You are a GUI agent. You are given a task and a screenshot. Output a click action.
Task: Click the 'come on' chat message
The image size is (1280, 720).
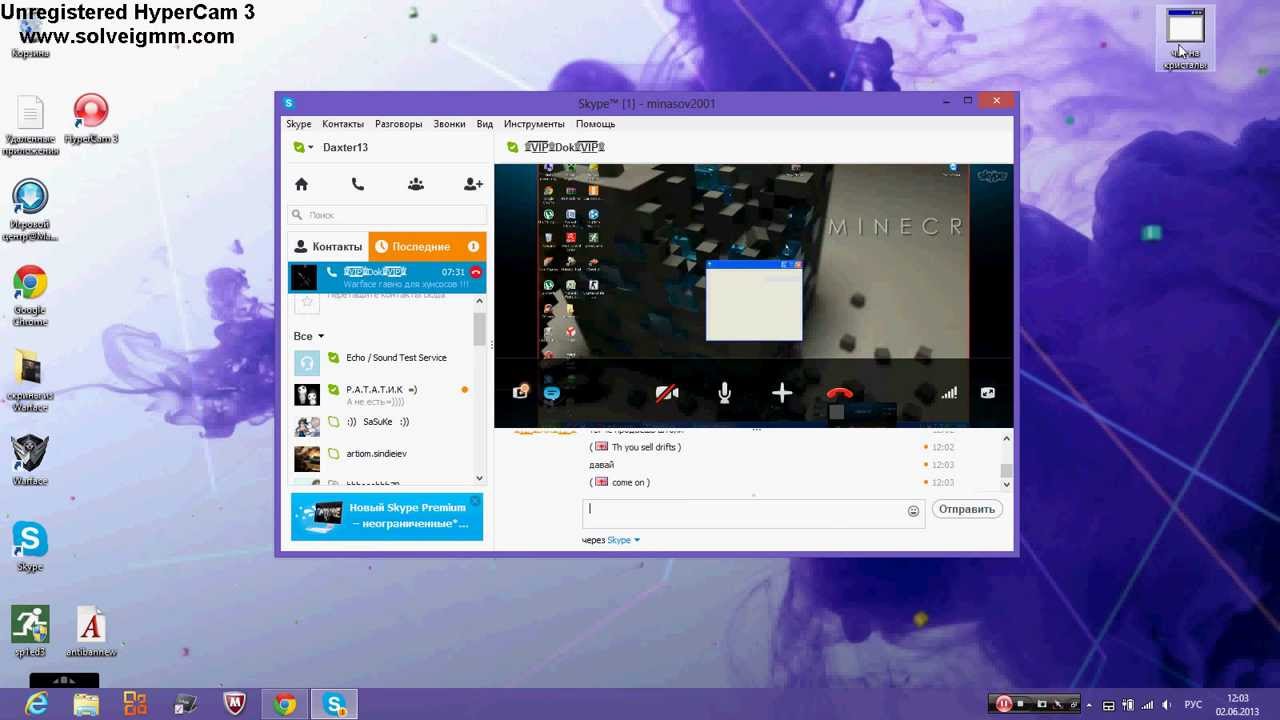click(x=619, y=482)
